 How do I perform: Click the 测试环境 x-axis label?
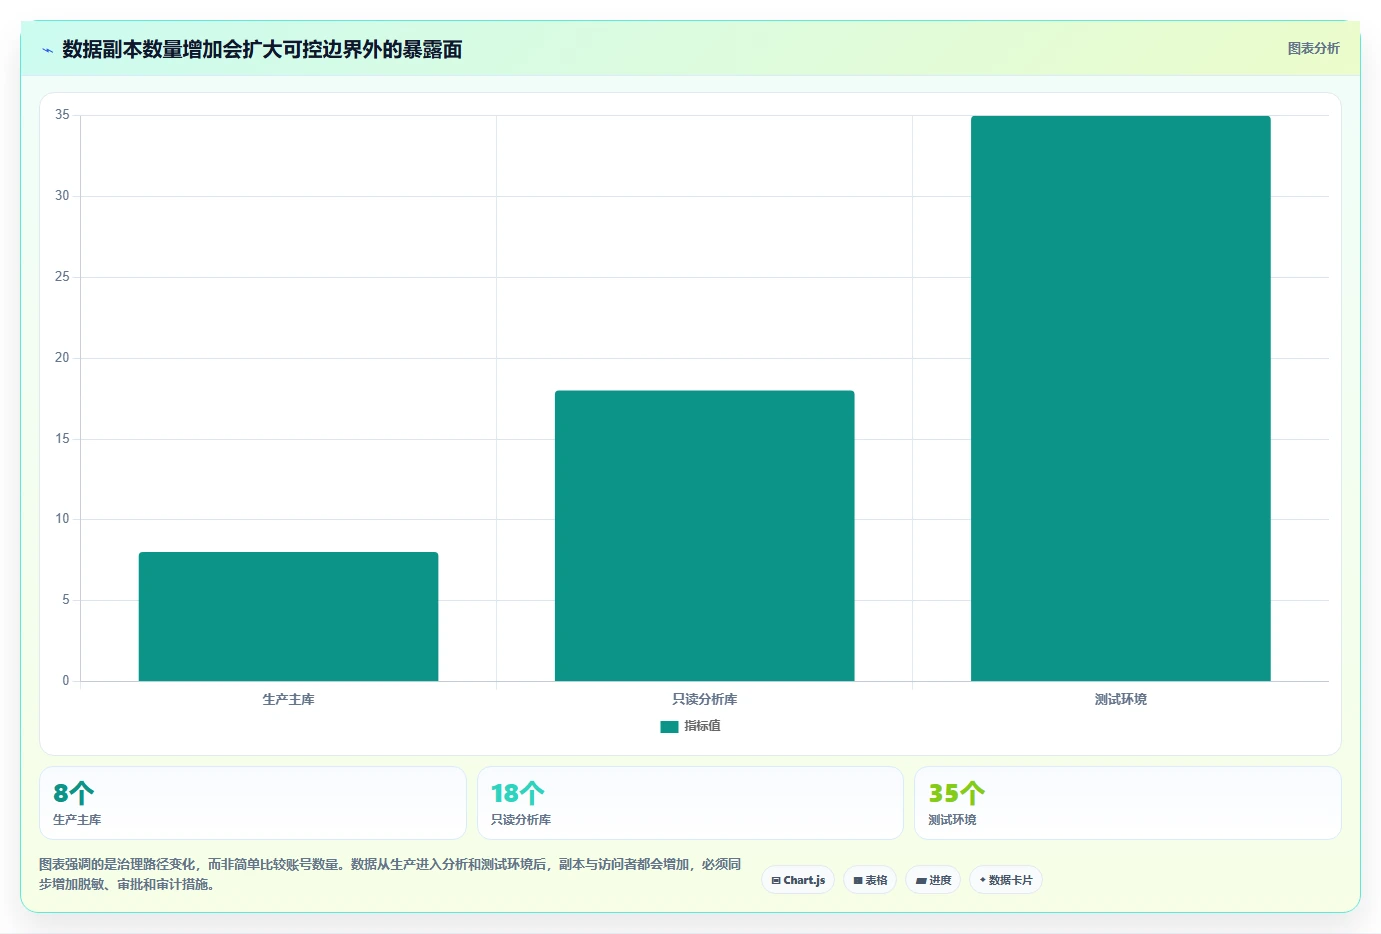point(1120,699)
